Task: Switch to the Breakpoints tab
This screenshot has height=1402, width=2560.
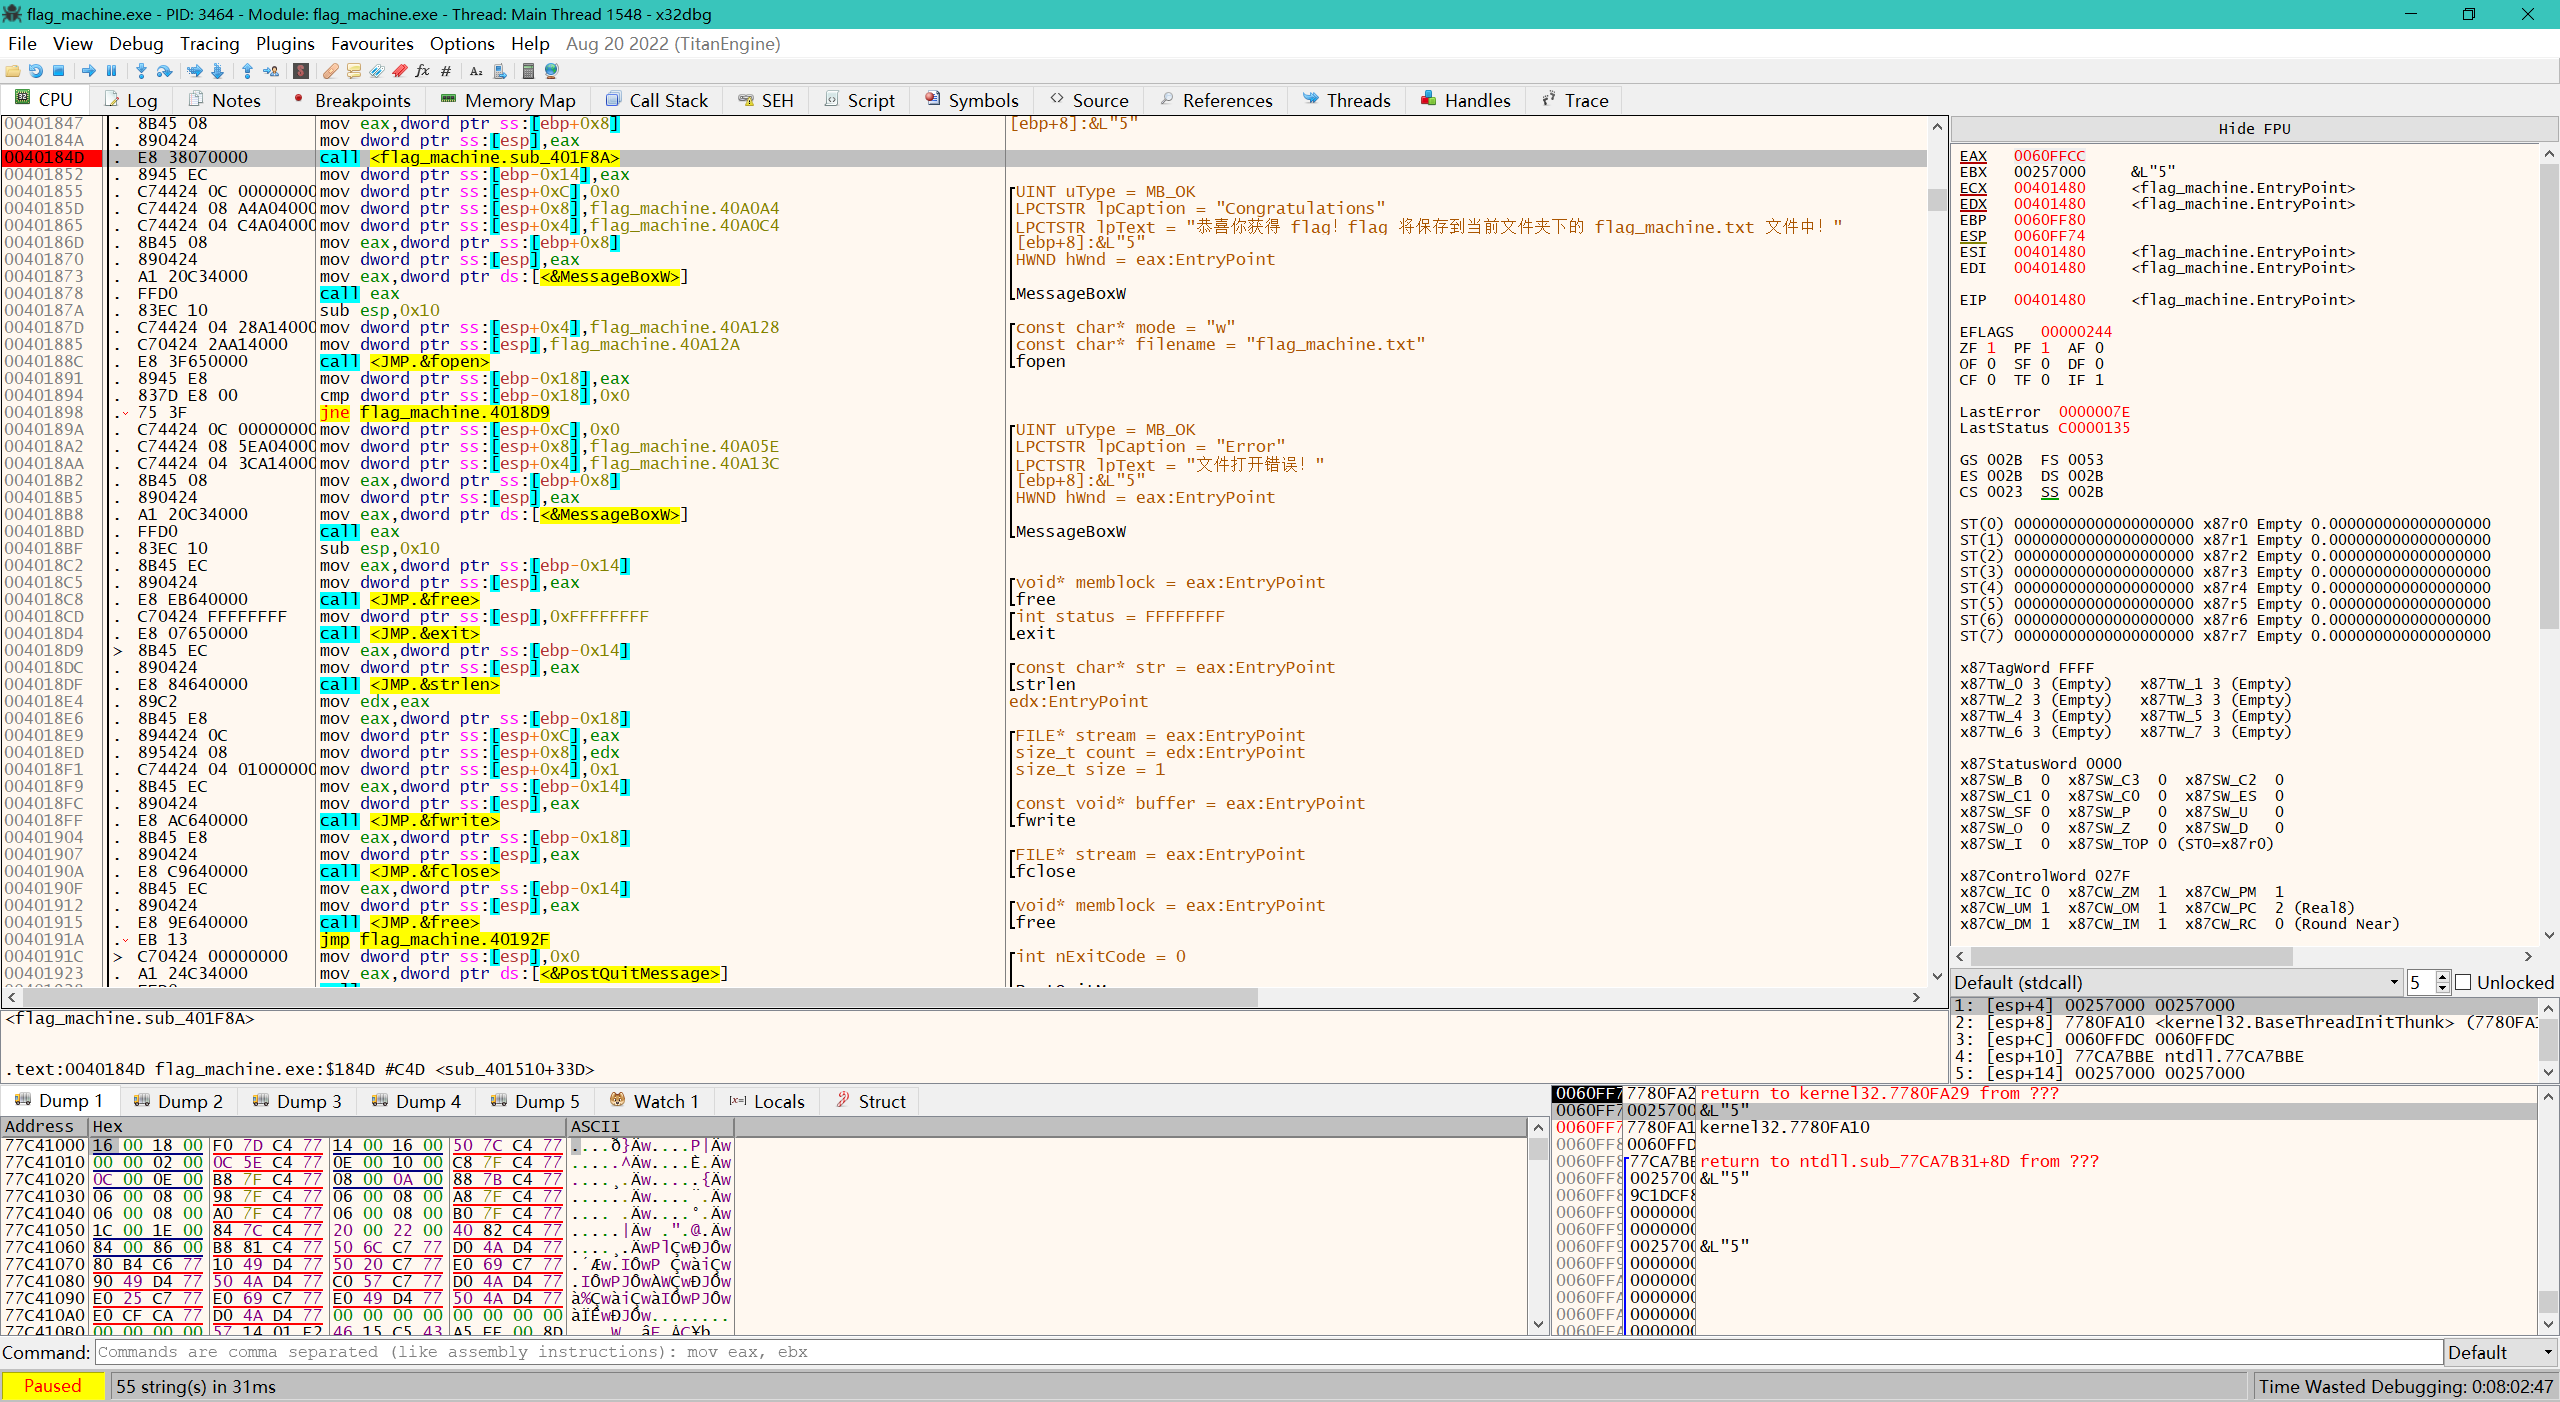Action: (x=352, y=100)
